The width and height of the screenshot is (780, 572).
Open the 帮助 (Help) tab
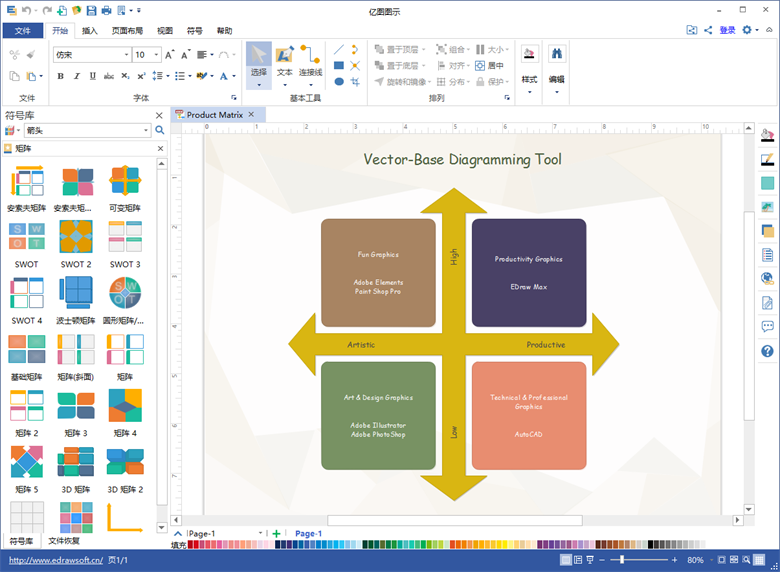point(224,31)
